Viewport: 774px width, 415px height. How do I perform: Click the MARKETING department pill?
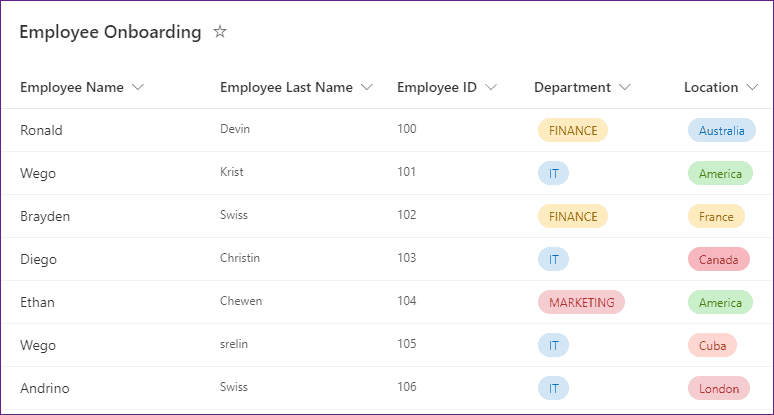(x=580, y=302)
